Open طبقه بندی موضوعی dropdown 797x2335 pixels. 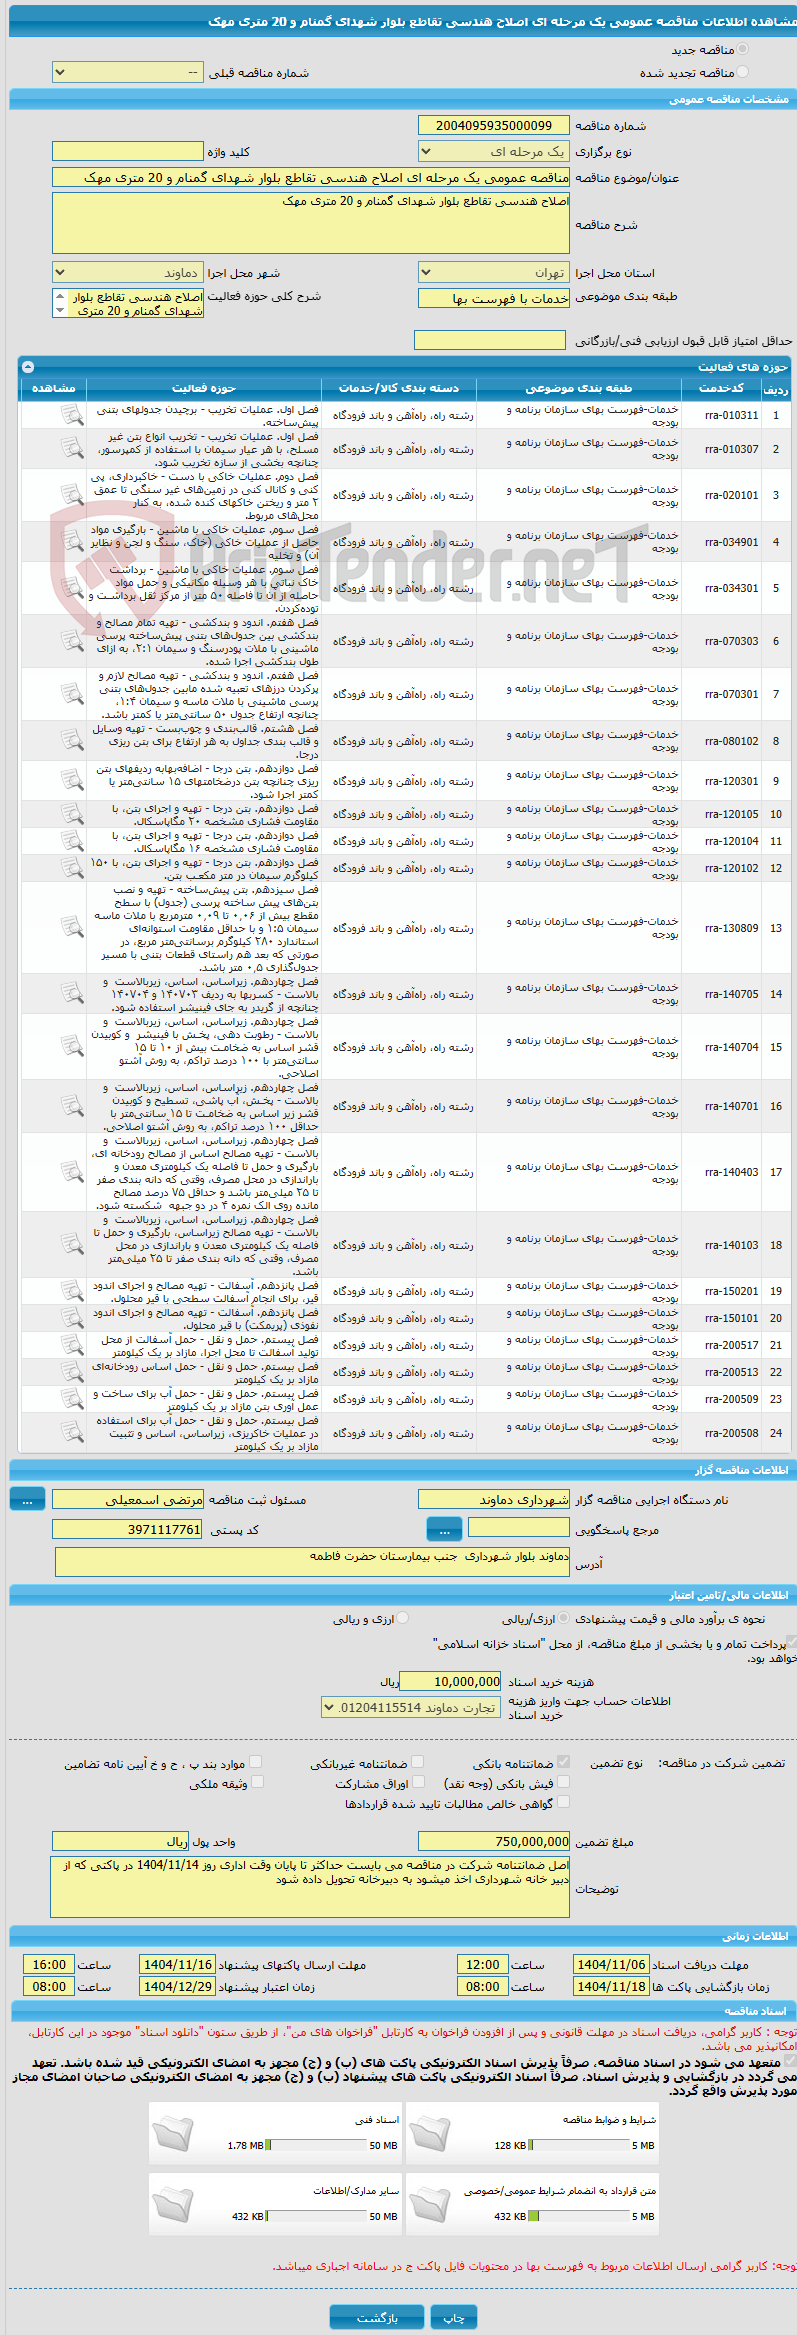pyautogui.click(x=494, y=298)
